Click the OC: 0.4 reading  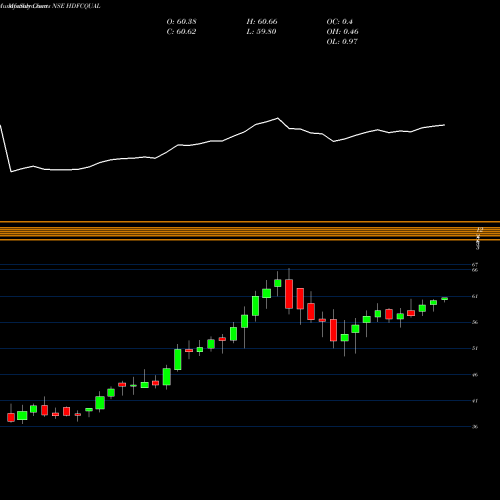pyautogui.click(x=339, y=22)
